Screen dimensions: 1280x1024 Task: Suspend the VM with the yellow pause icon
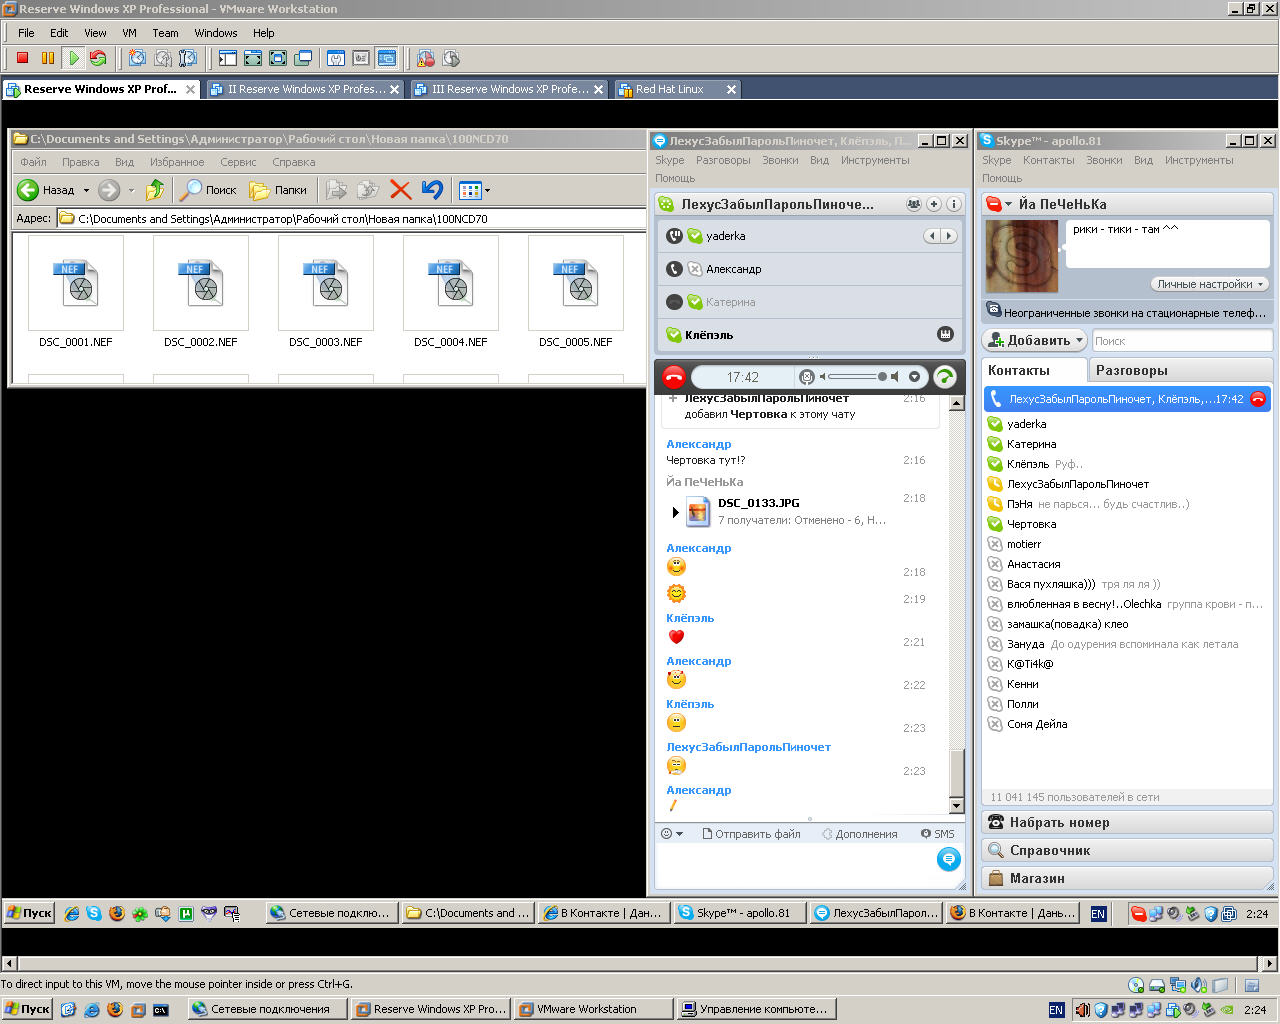[x=47, y=58]
